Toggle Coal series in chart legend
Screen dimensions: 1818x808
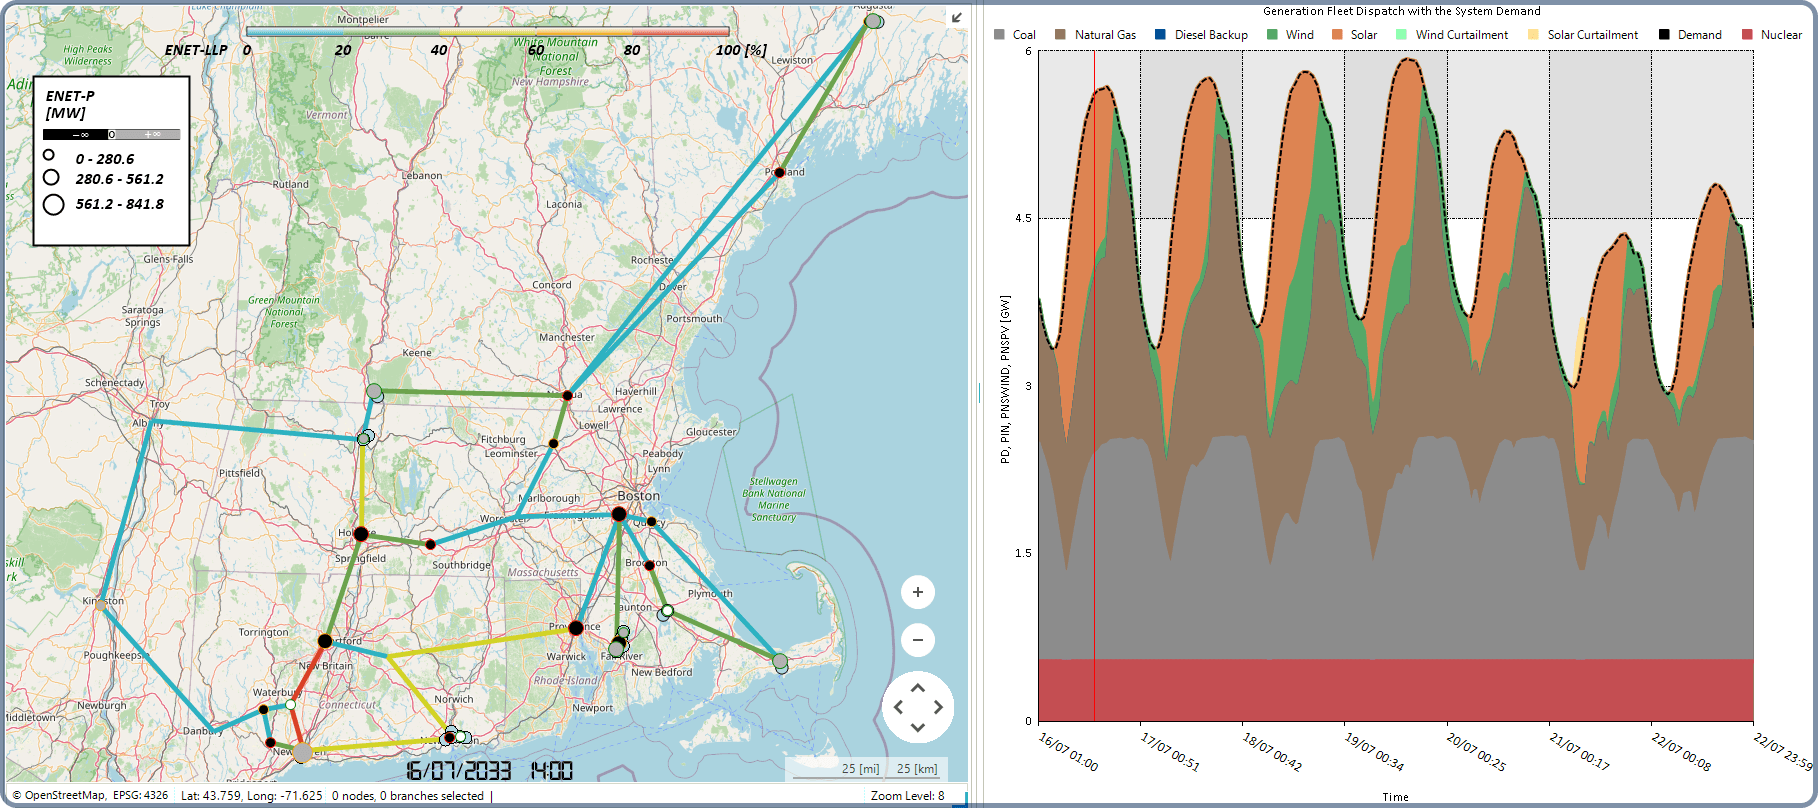click(x=1015, y=35)
